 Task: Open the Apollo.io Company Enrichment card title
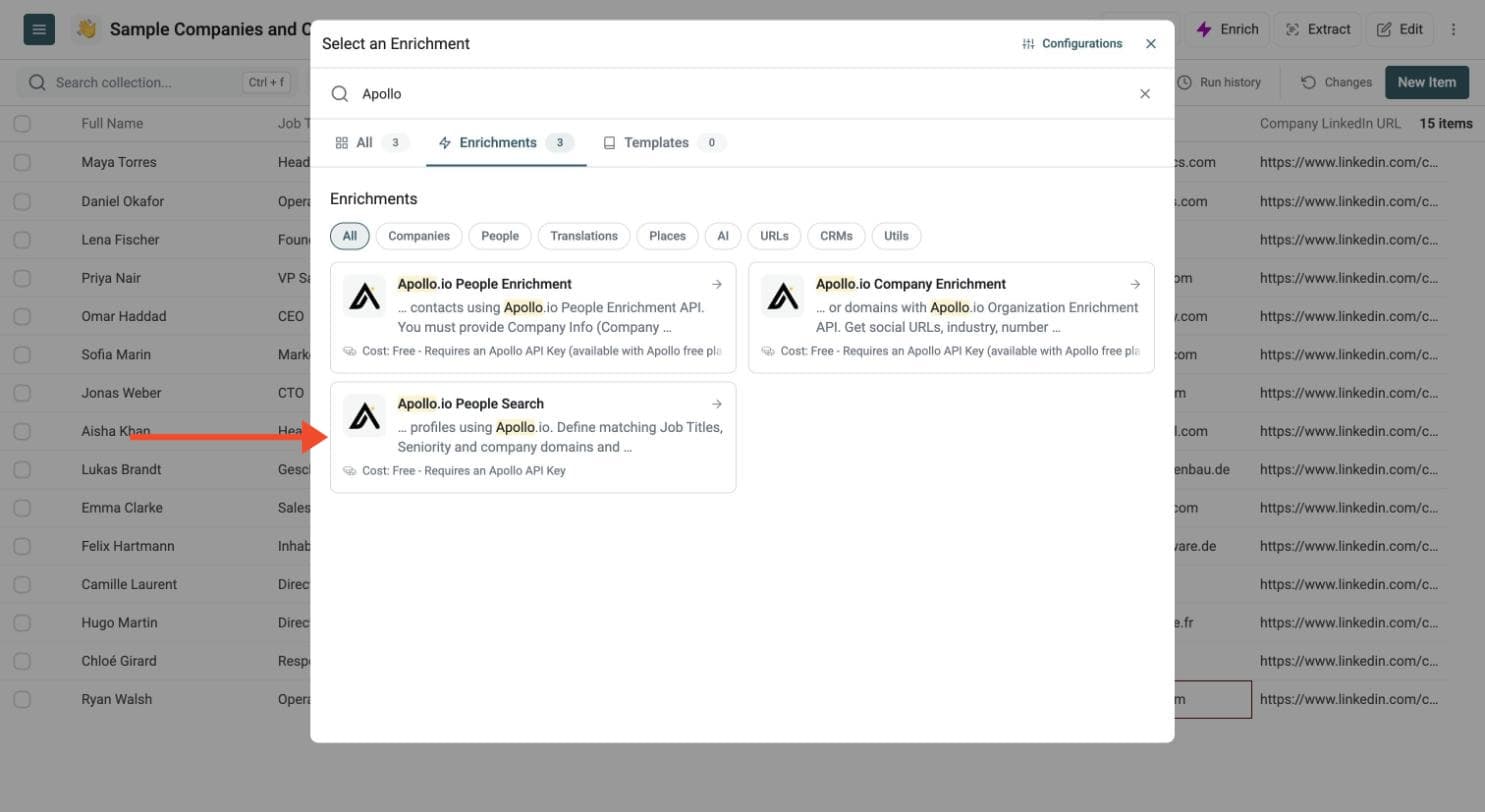[911, 284]
